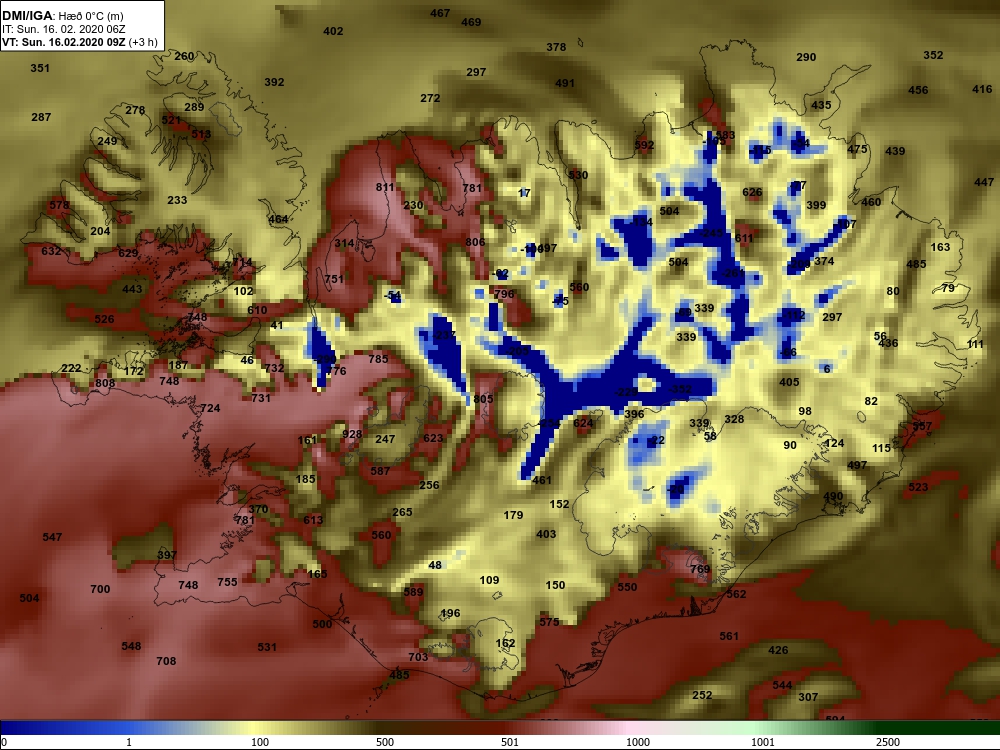The image size is (1000, 750).
Task: Select the map value '162'
Action: click(505, 643)
